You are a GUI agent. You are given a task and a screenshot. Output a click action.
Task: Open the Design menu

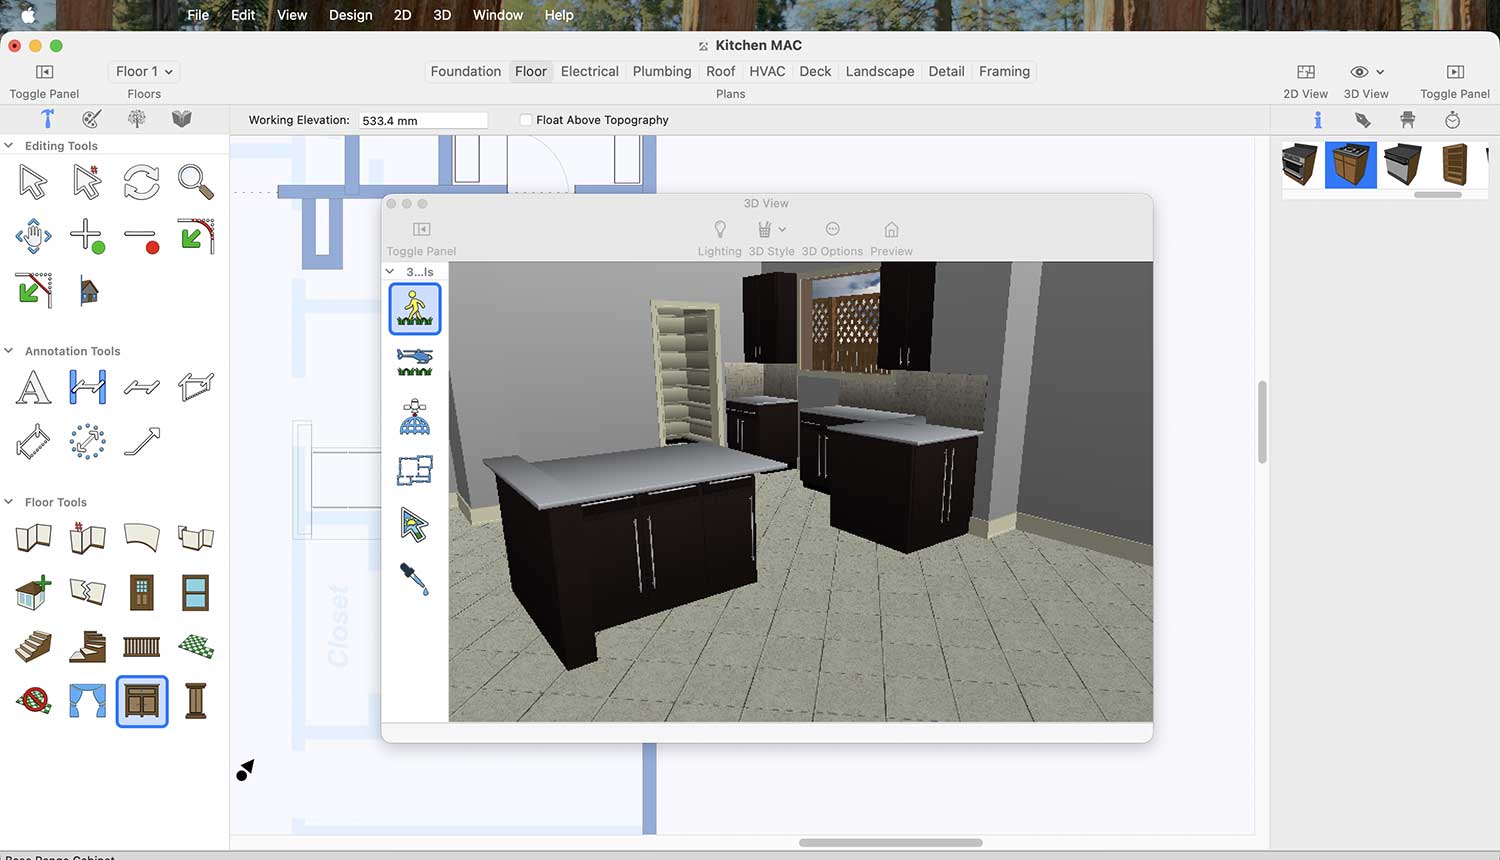pyautogui.click(x=350, y=15)
